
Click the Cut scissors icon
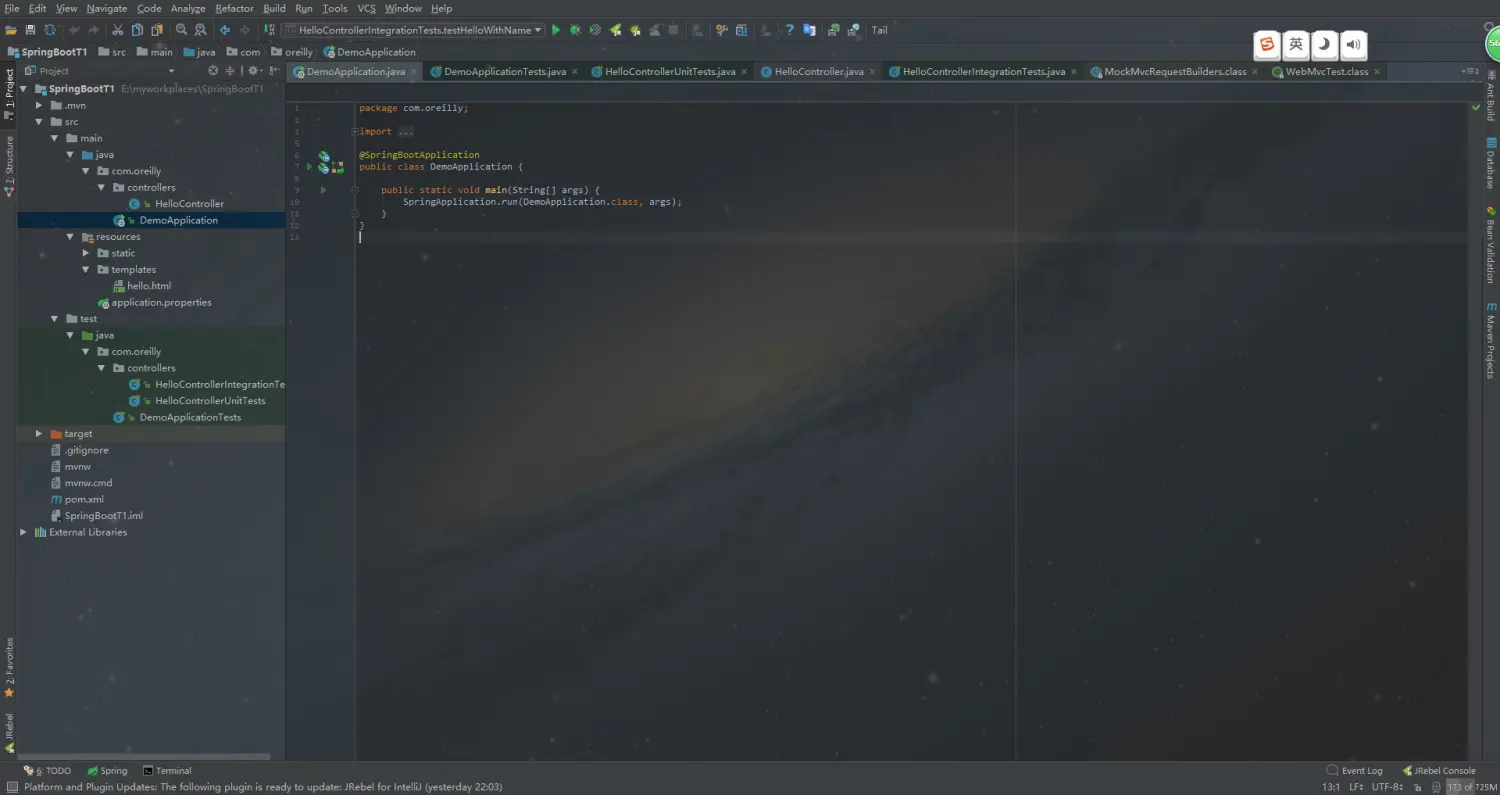pyautogui.click(x=118, y=30)
